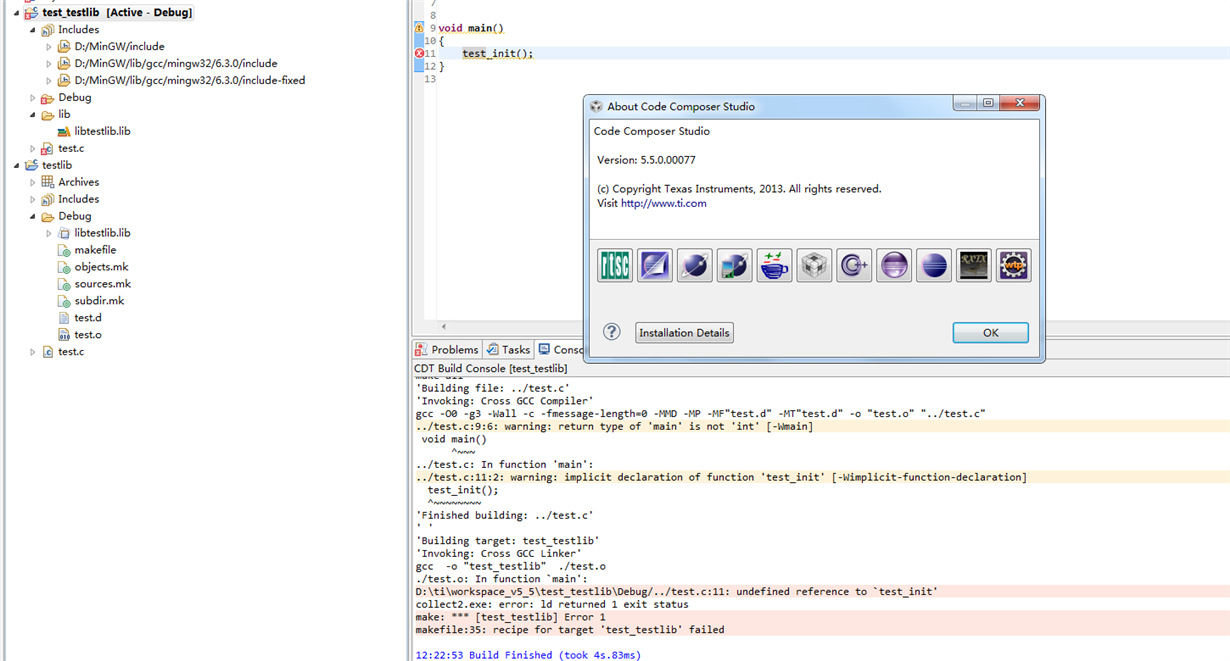Open Installation Details

[684, 333]
